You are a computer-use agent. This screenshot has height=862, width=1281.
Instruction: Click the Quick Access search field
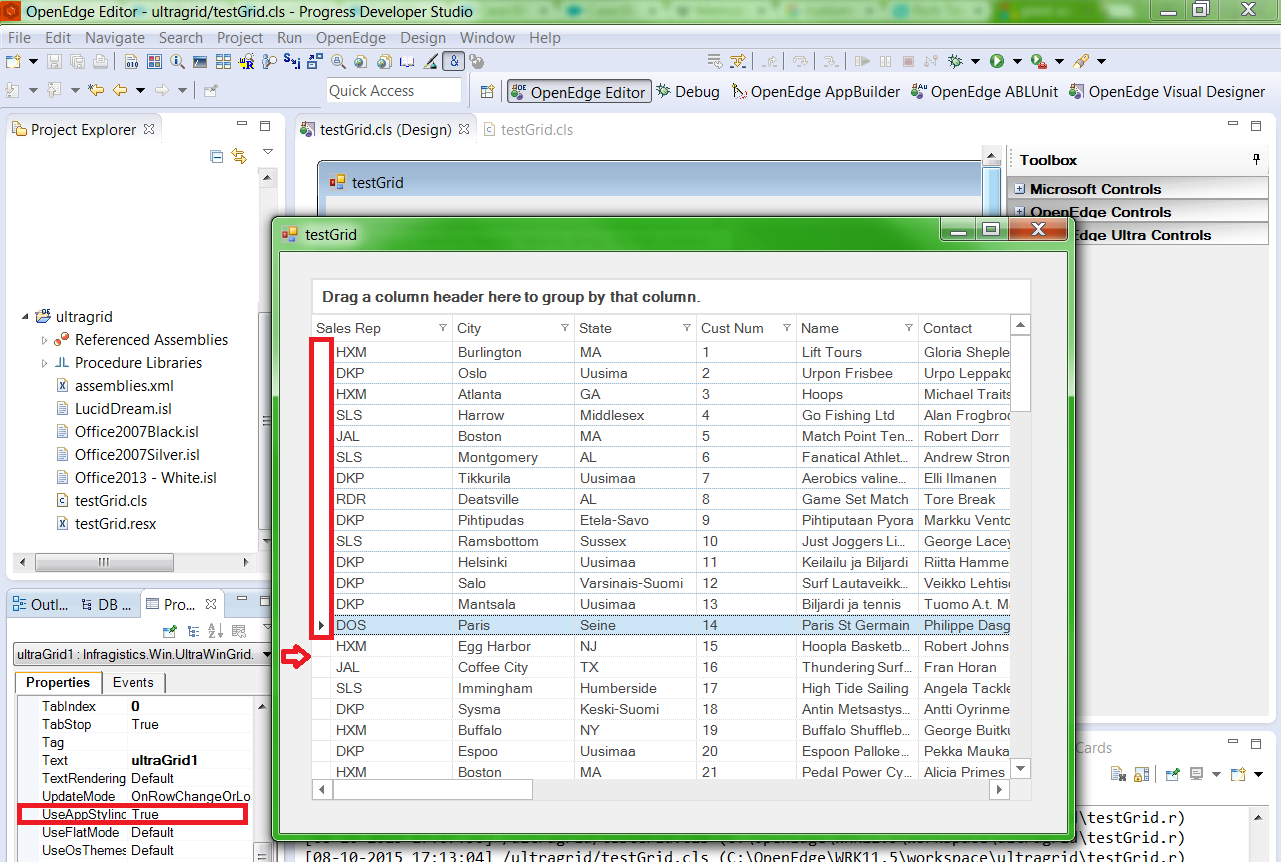(394, 91)
